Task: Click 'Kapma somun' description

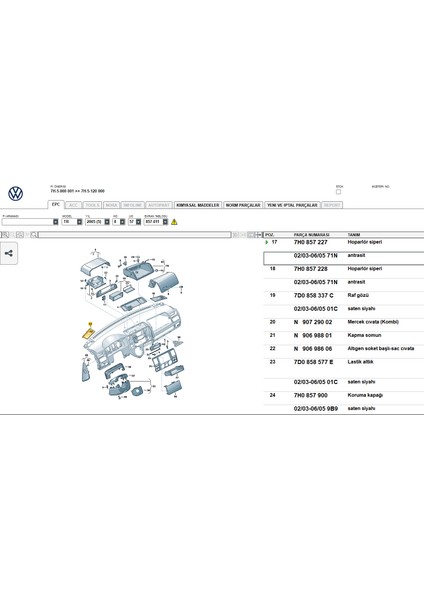Action: pyautogui.click(x=364, y=335)
